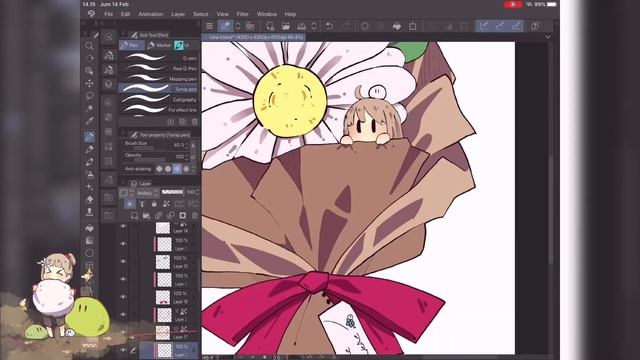The image size is (640, 360).
Task: Click the Export share icon in command bar
Action: [413, 26]
